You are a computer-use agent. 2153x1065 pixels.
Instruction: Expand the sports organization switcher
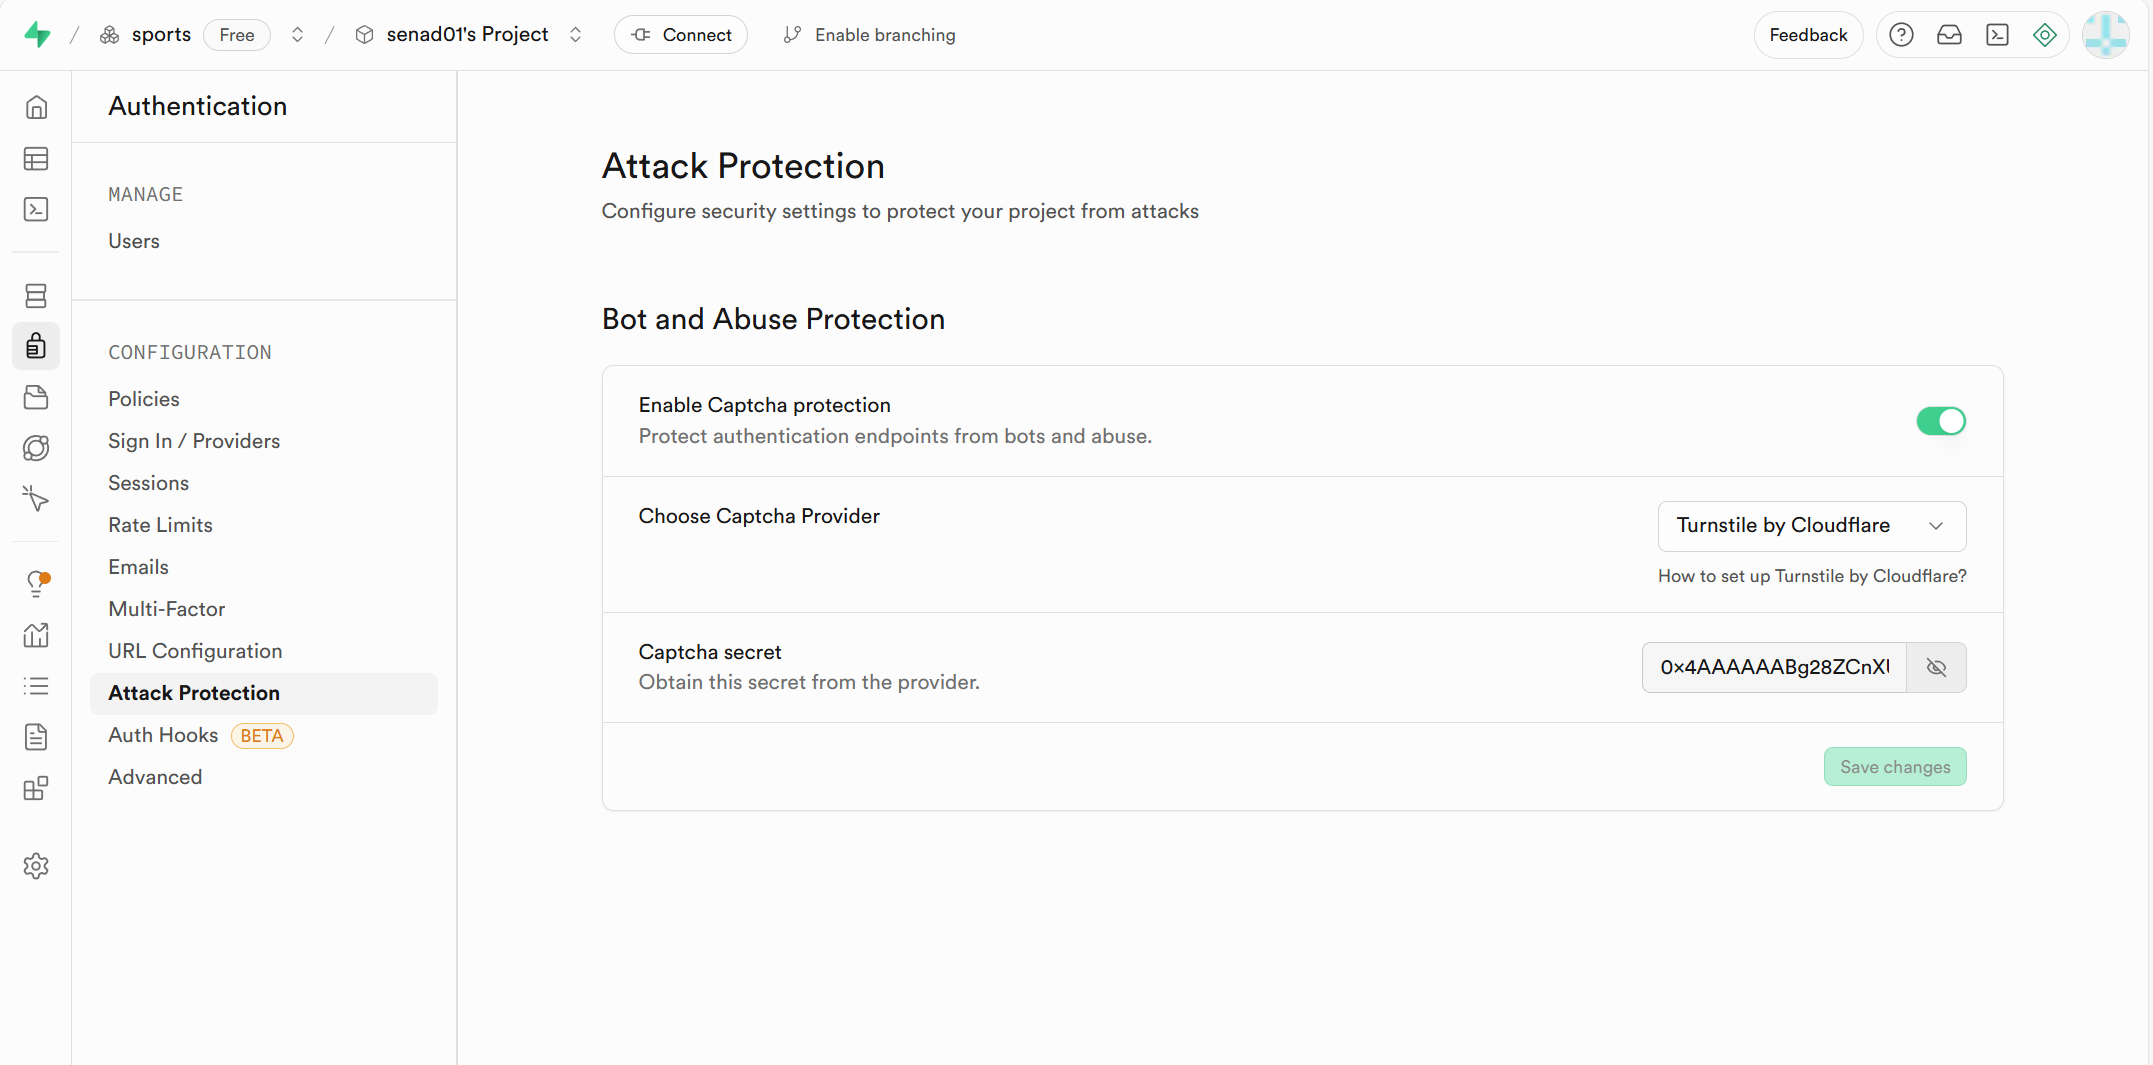tap(297, 35)
